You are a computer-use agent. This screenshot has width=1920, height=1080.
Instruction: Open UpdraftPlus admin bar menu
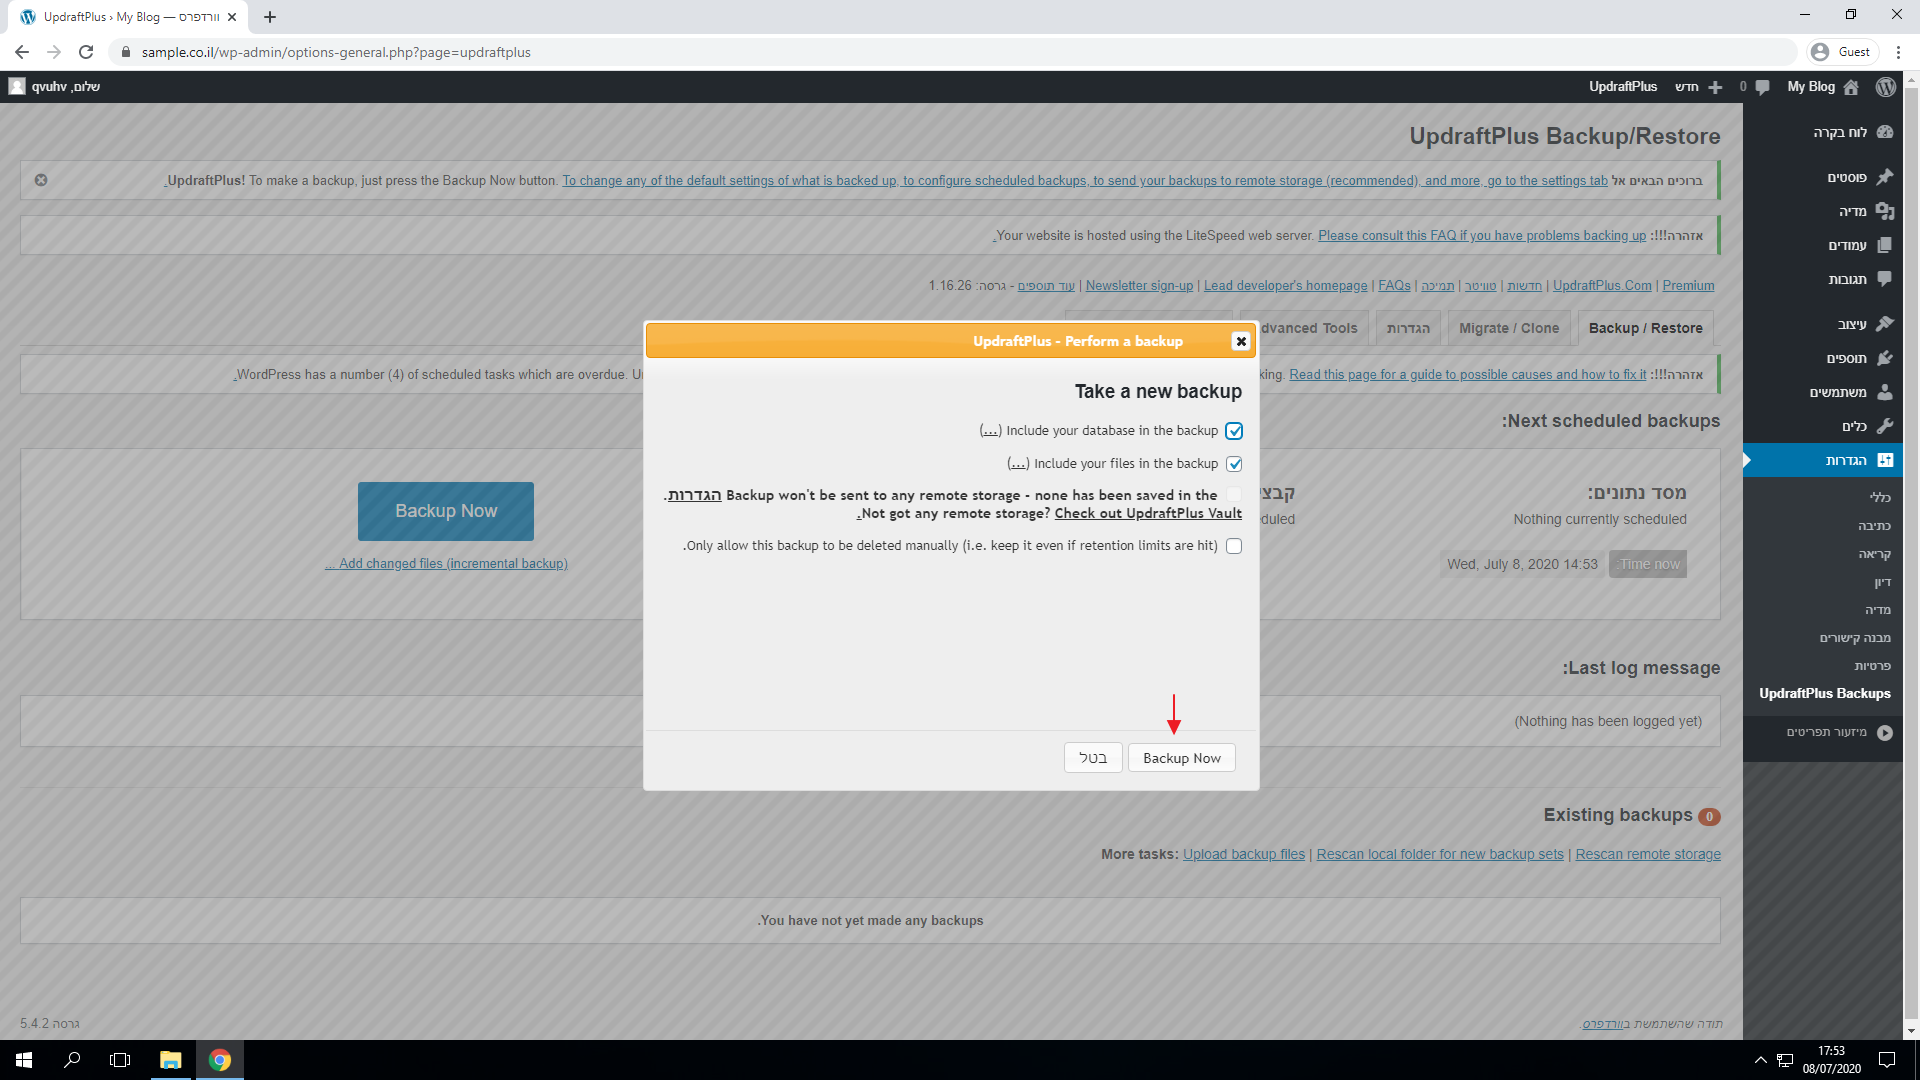(1623, 87)
